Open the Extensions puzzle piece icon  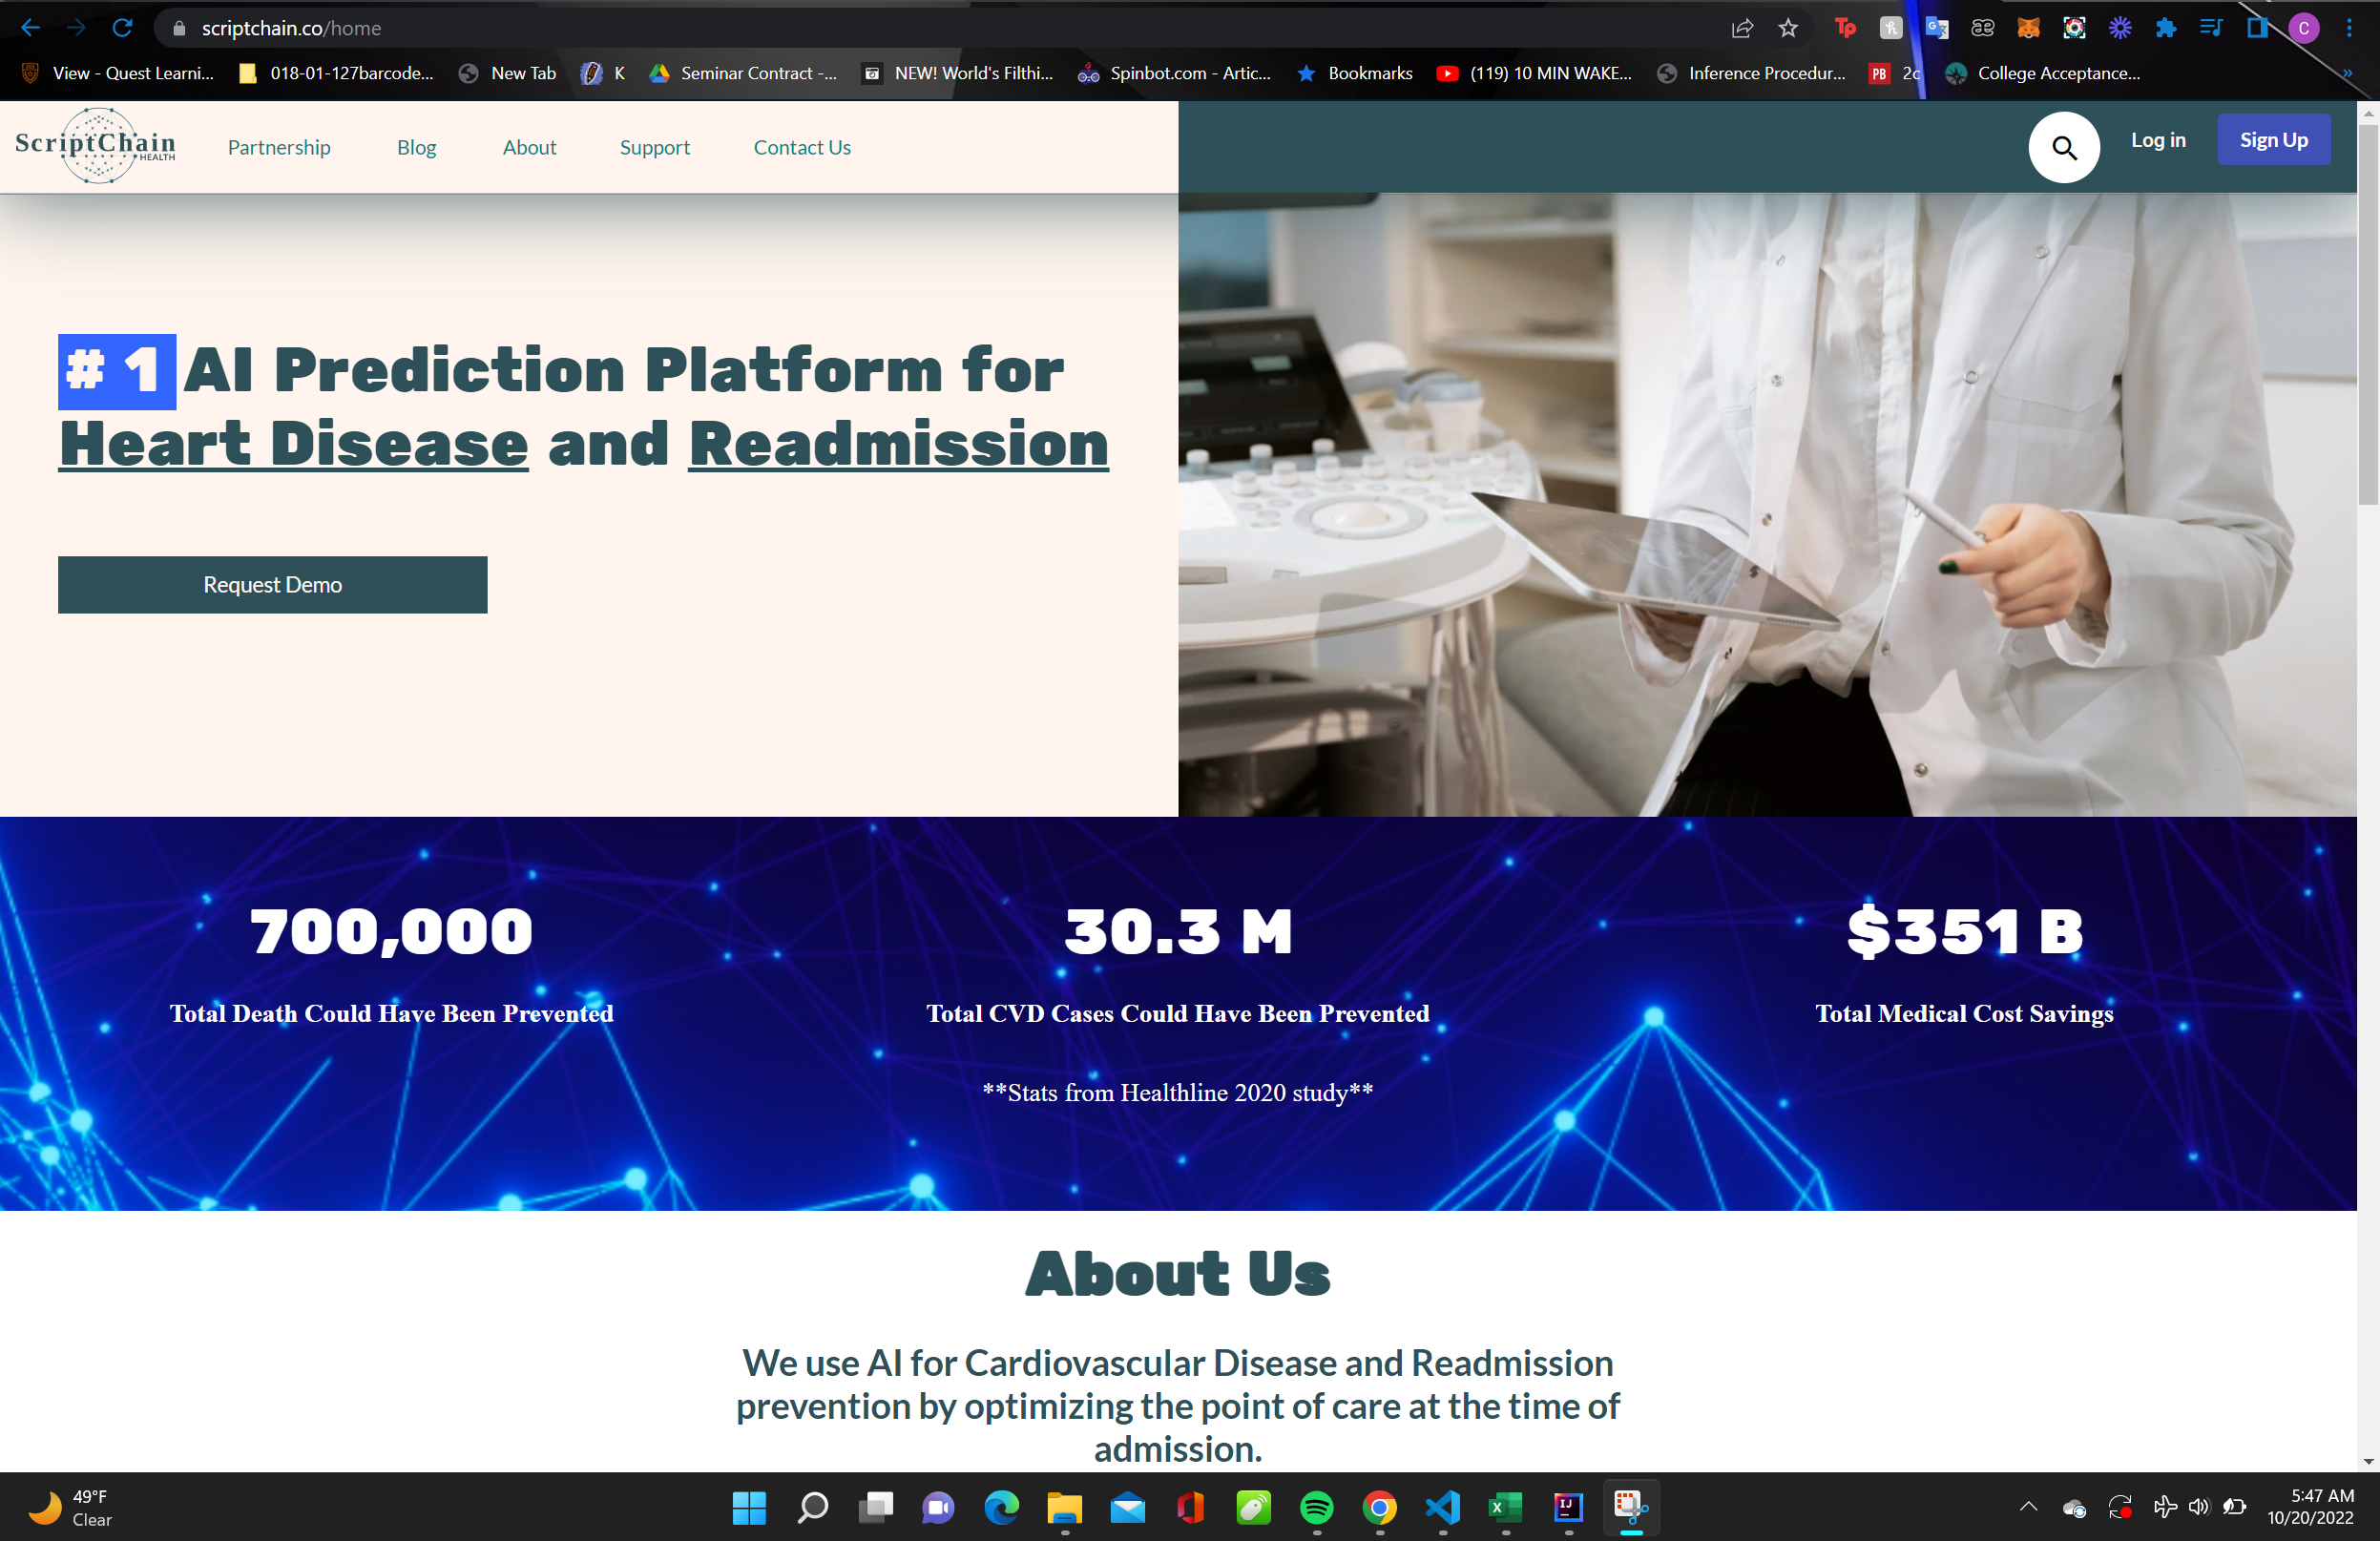(x=2165, y=28)
